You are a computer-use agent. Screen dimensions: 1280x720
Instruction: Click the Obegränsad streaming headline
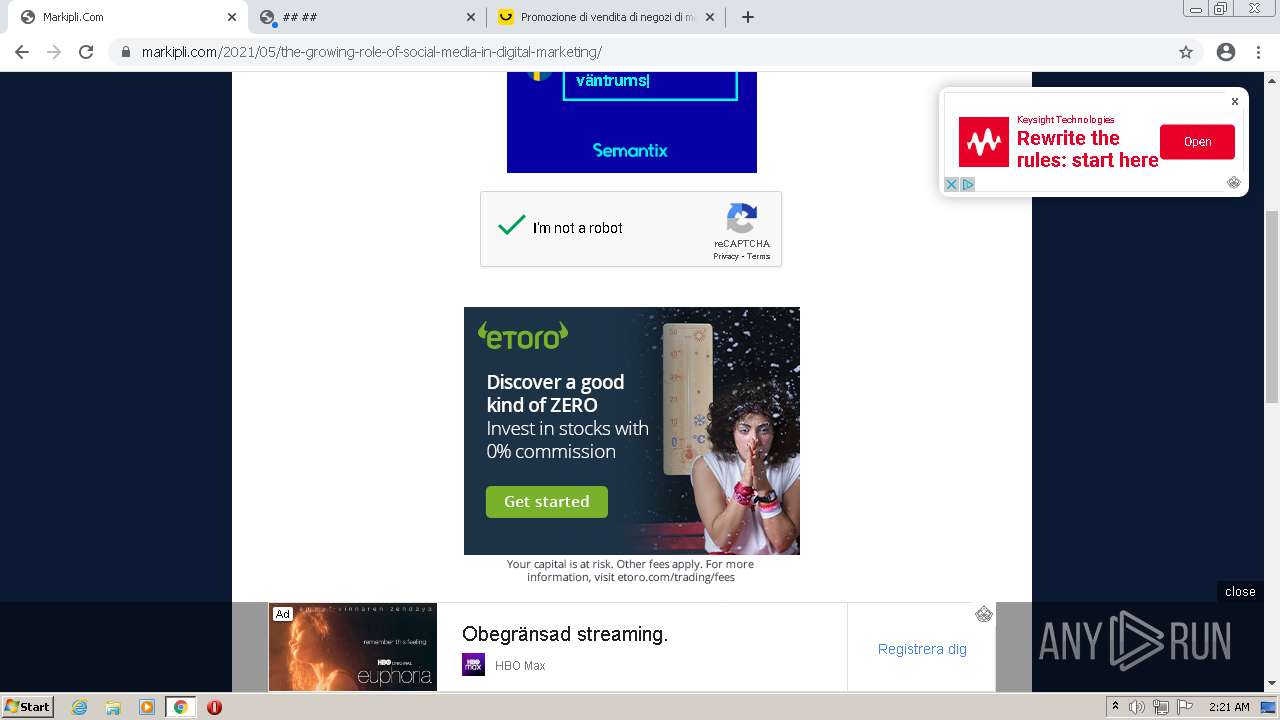[565, 634]
